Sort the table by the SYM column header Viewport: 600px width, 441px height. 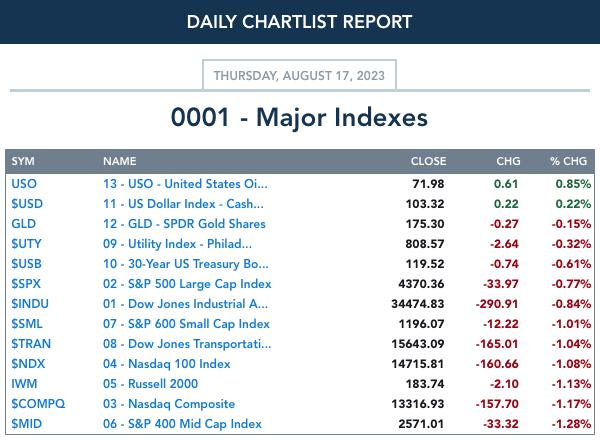pyautogui.click(x=23, y=161)
